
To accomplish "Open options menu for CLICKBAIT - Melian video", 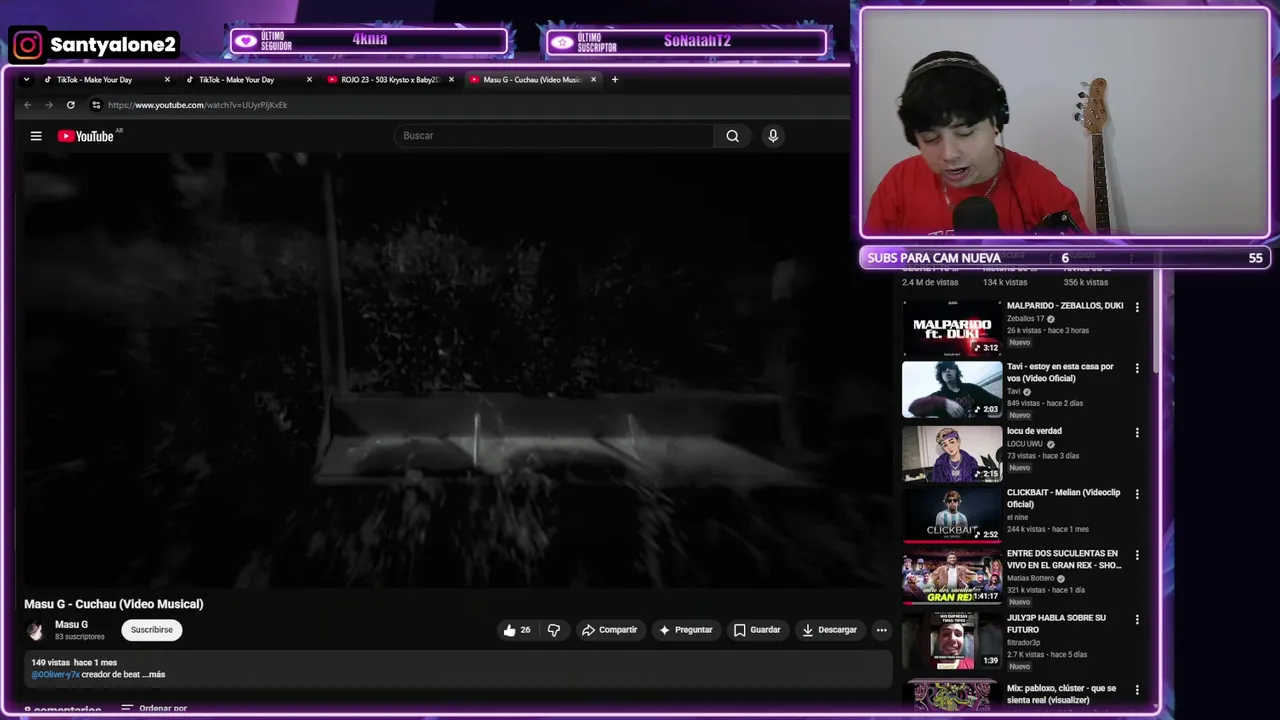I will pyautogui.click(x=1137, y=494).
